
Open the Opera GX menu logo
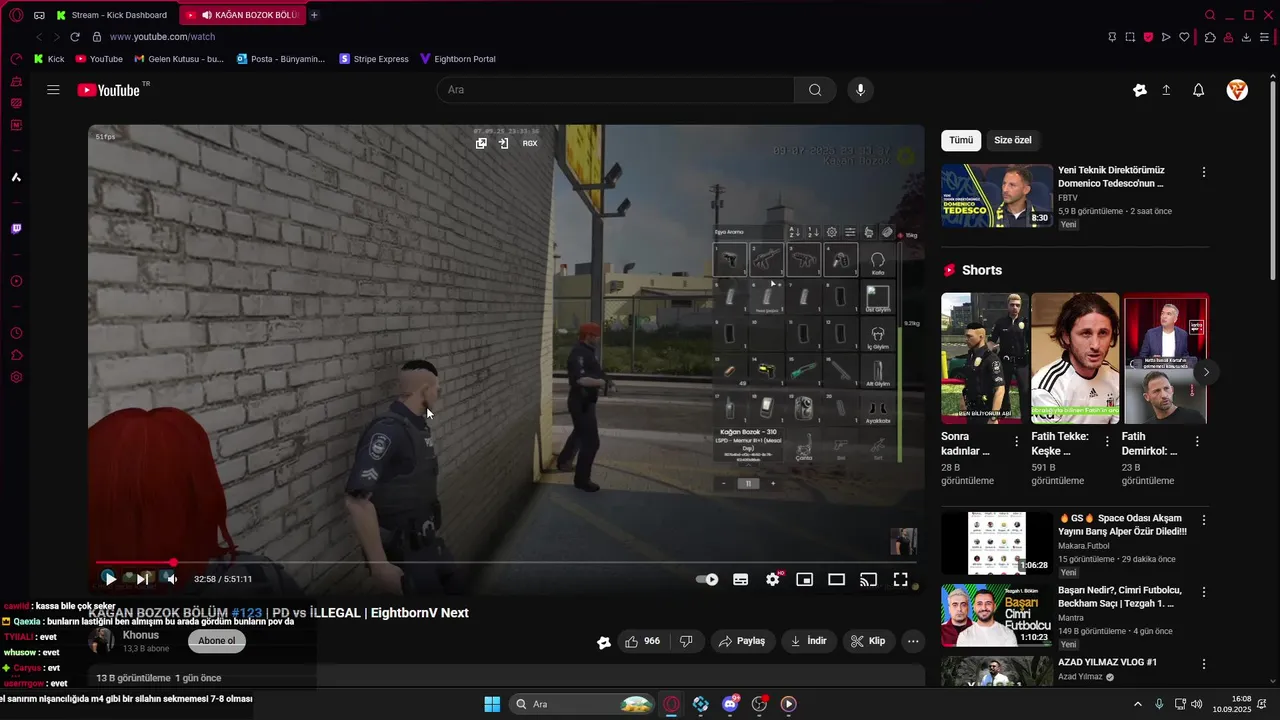[x=16, y=15]
